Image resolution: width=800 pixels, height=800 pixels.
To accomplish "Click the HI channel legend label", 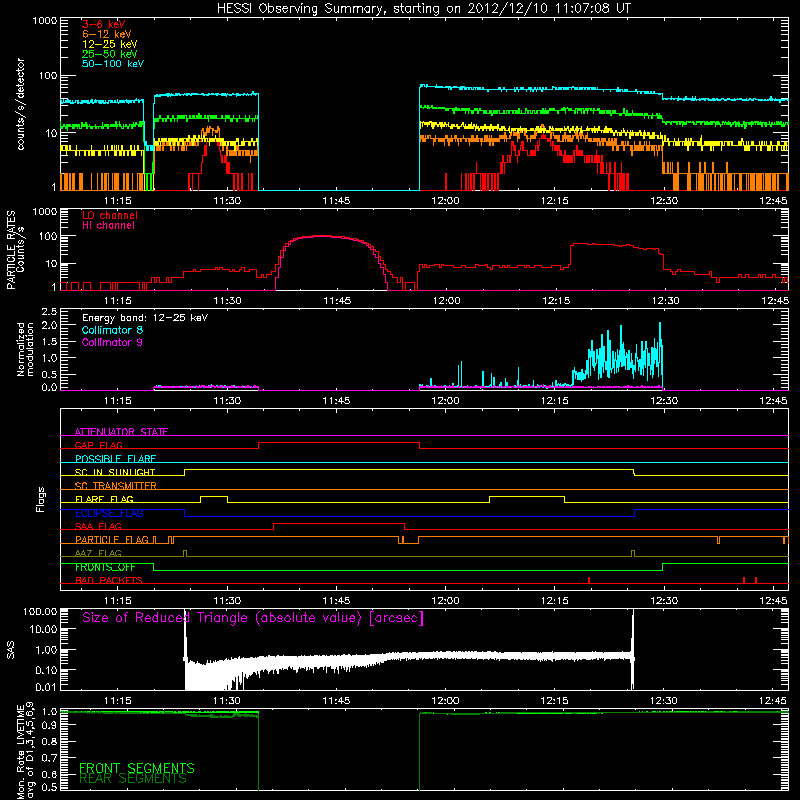I will click(108, 226).
